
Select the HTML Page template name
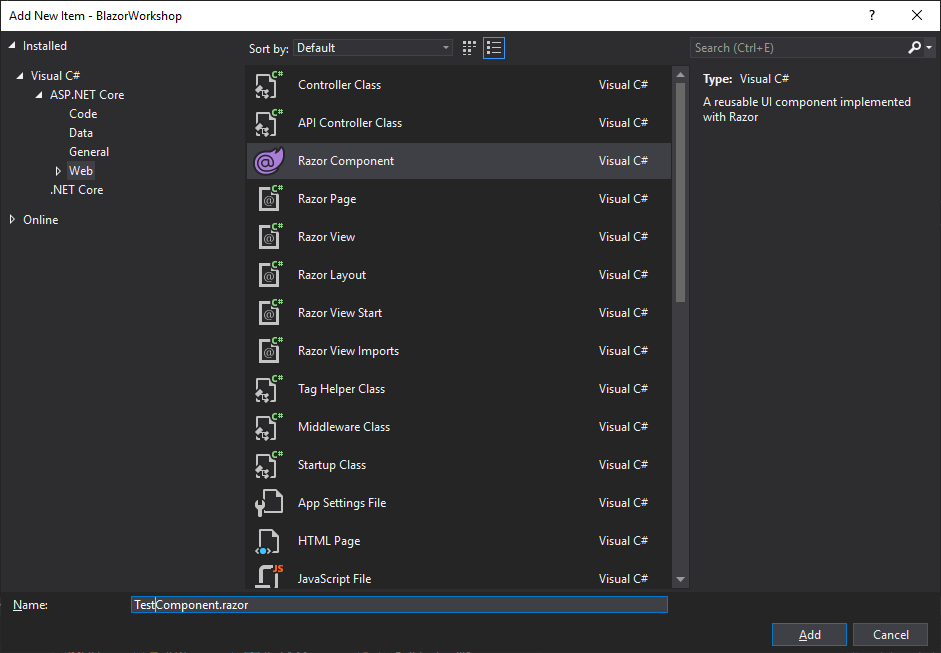[x=329, y=541]
